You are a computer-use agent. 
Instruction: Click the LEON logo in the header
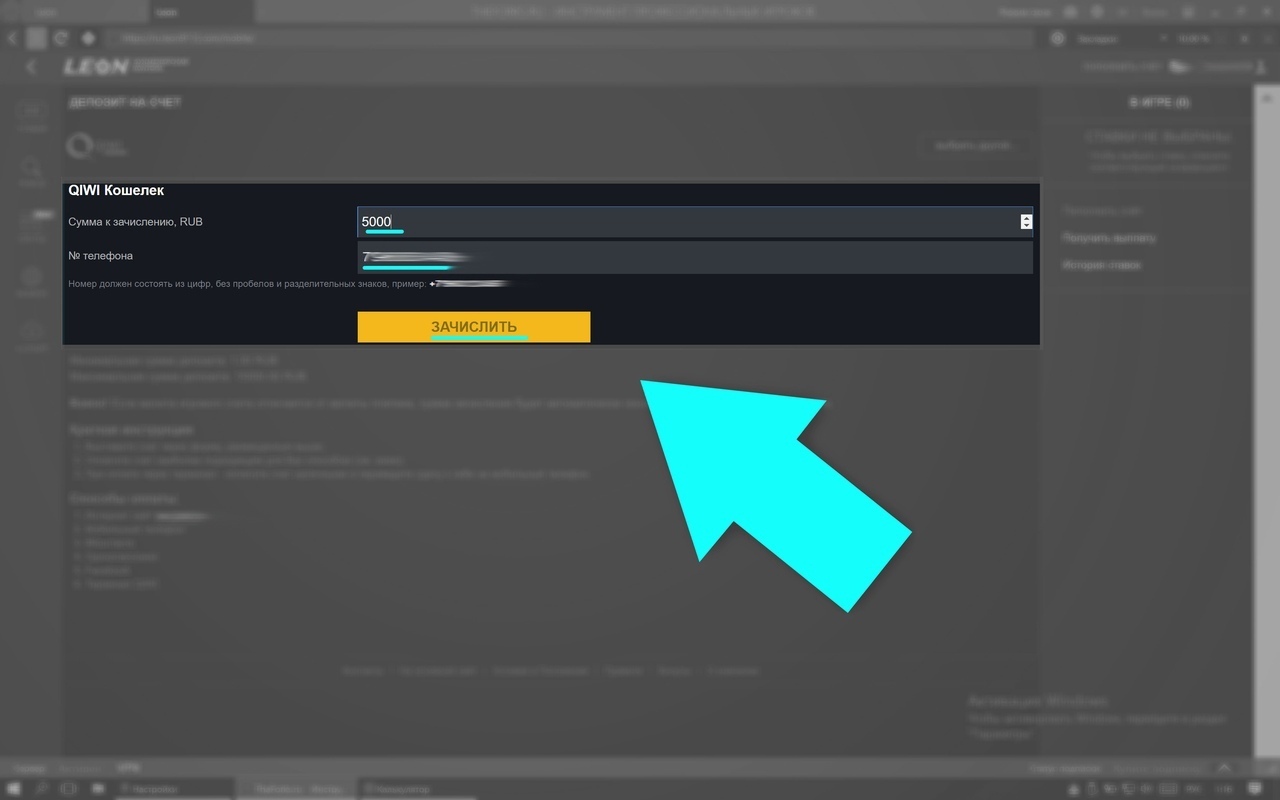[96, 66]
